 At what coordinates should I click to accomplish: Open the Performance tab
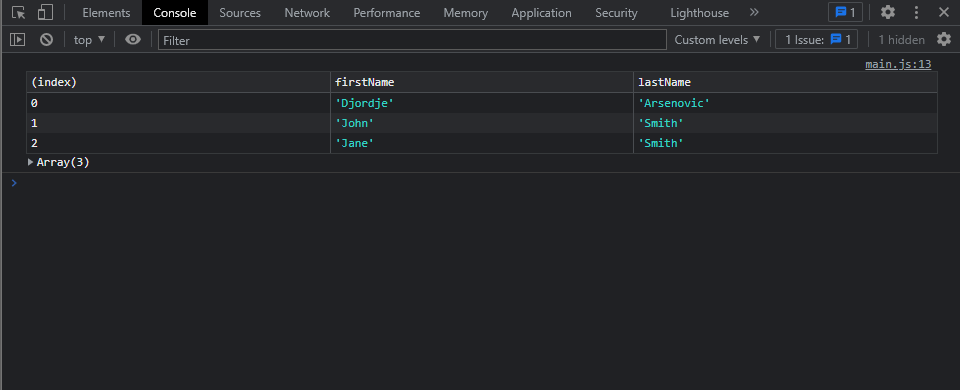click(387, 12)
